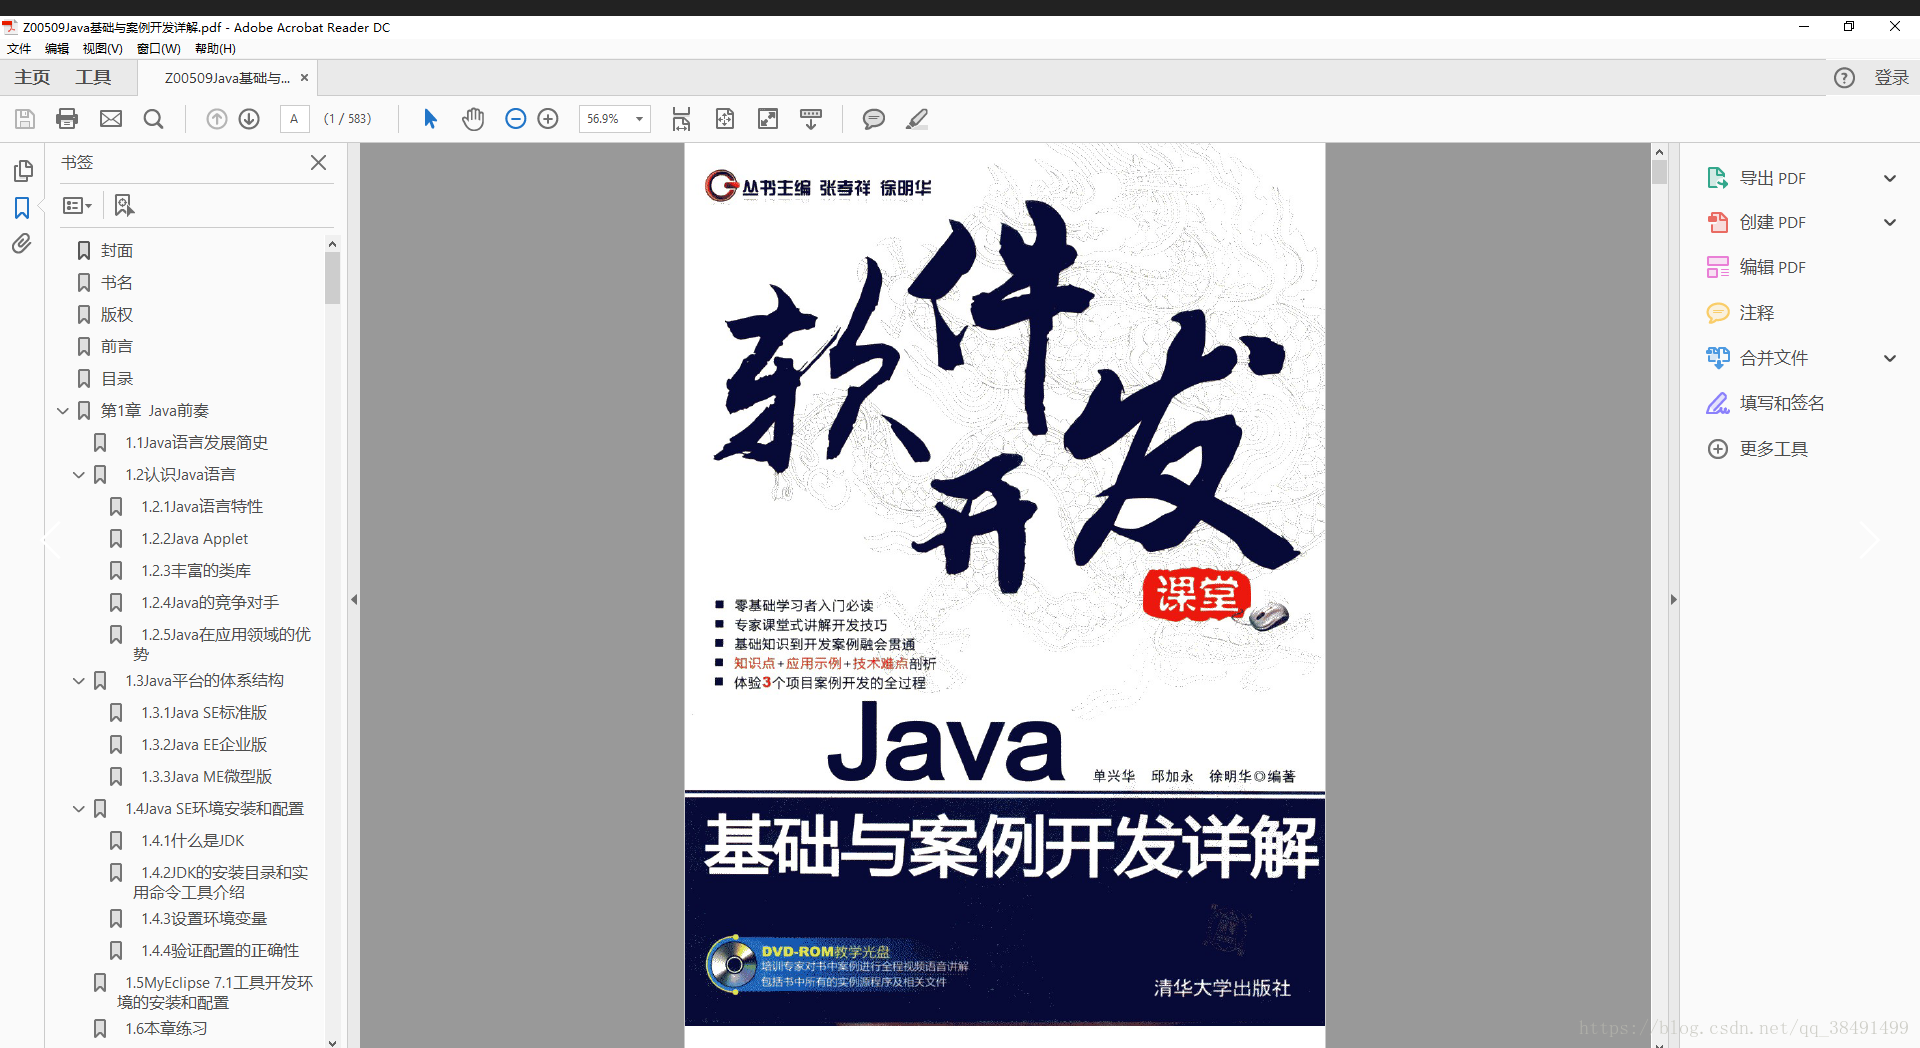Select the Highlight text pen tool

(917, 119)
